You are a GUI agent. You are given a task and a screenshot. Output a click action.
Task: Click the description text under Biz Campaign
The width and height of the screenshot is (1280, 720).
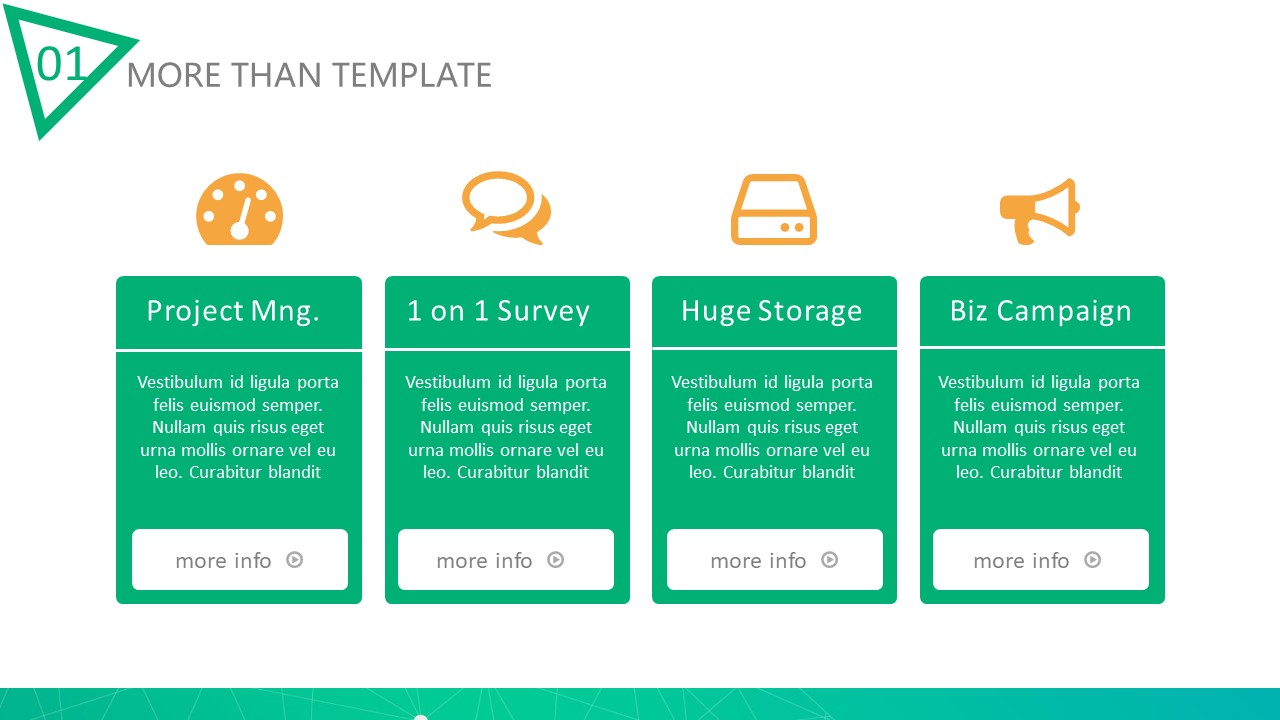[x=1039, y=427]
